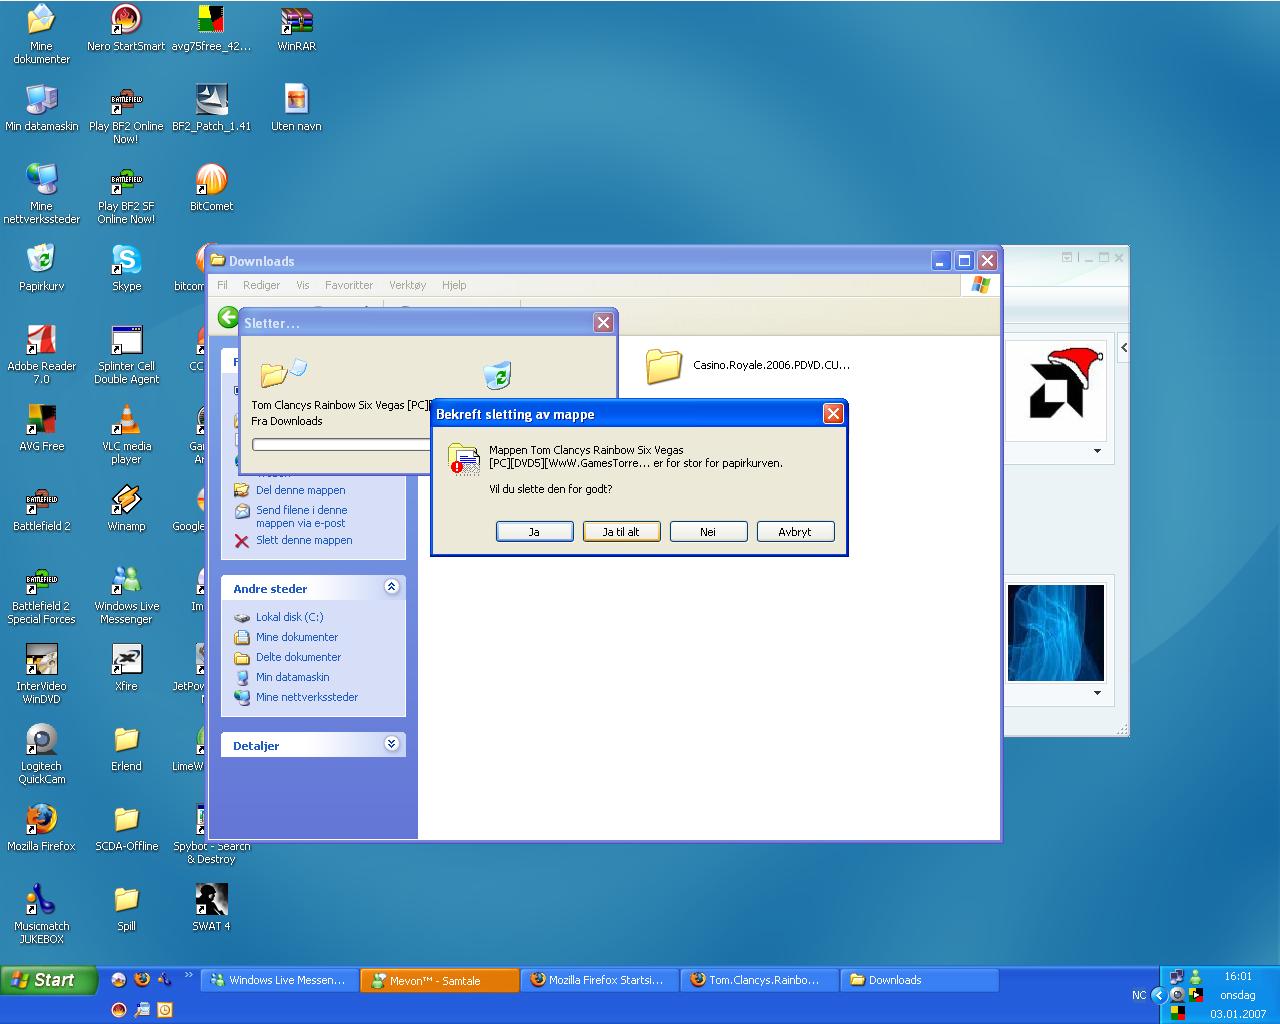Go back with the green Back arrow

click(229, 318)
